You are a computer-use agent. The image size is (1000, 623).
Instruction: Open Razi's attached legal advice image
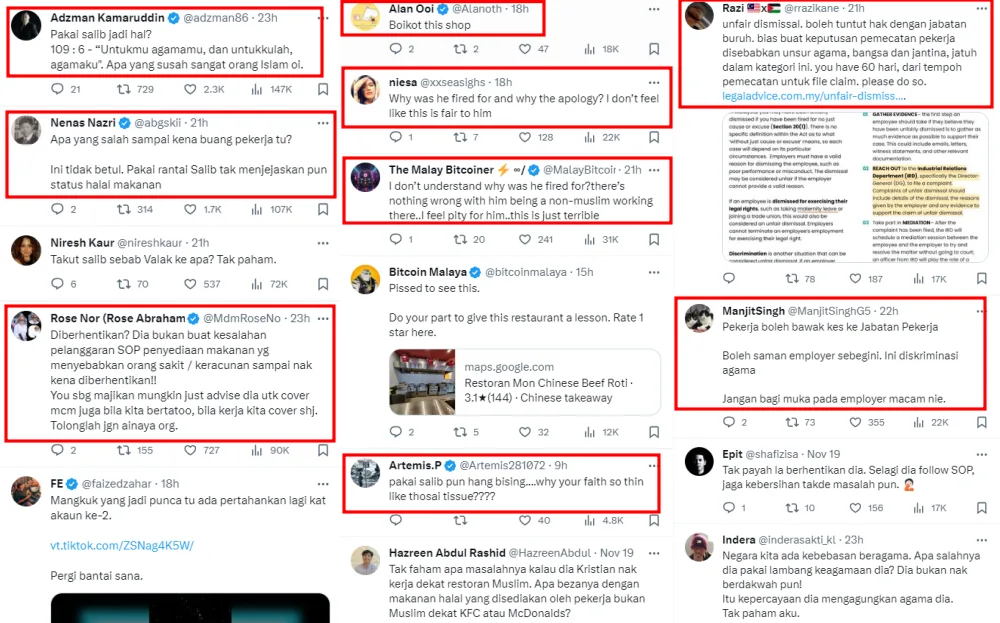tap(855, 187)
